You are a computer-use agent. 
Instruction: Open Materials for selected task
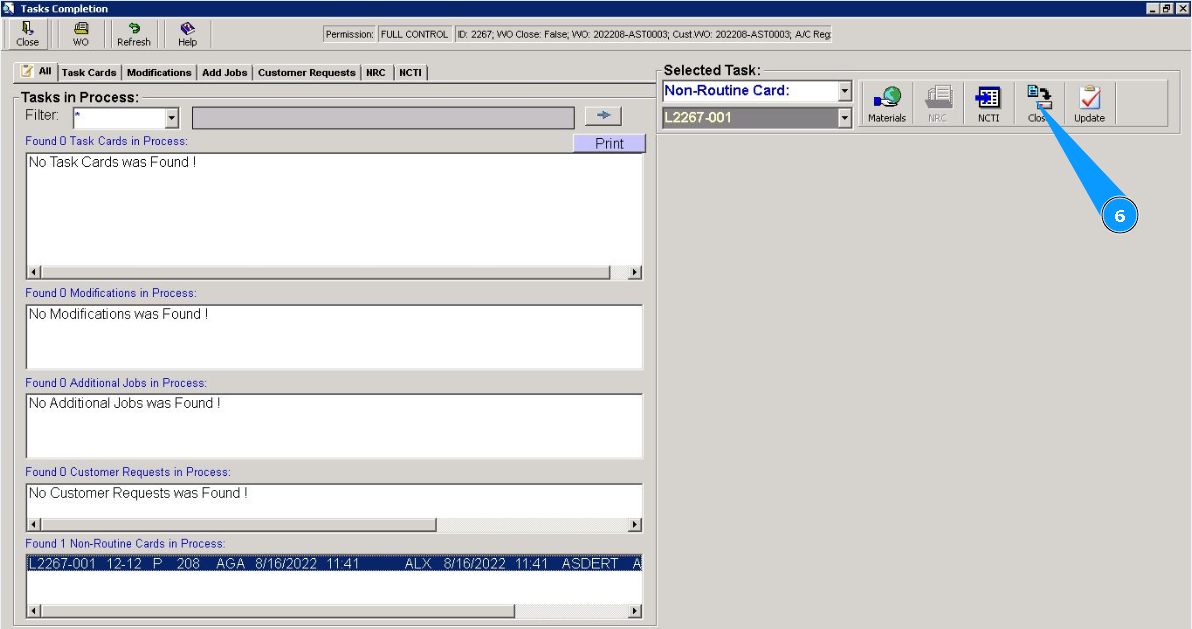(887, 103)
